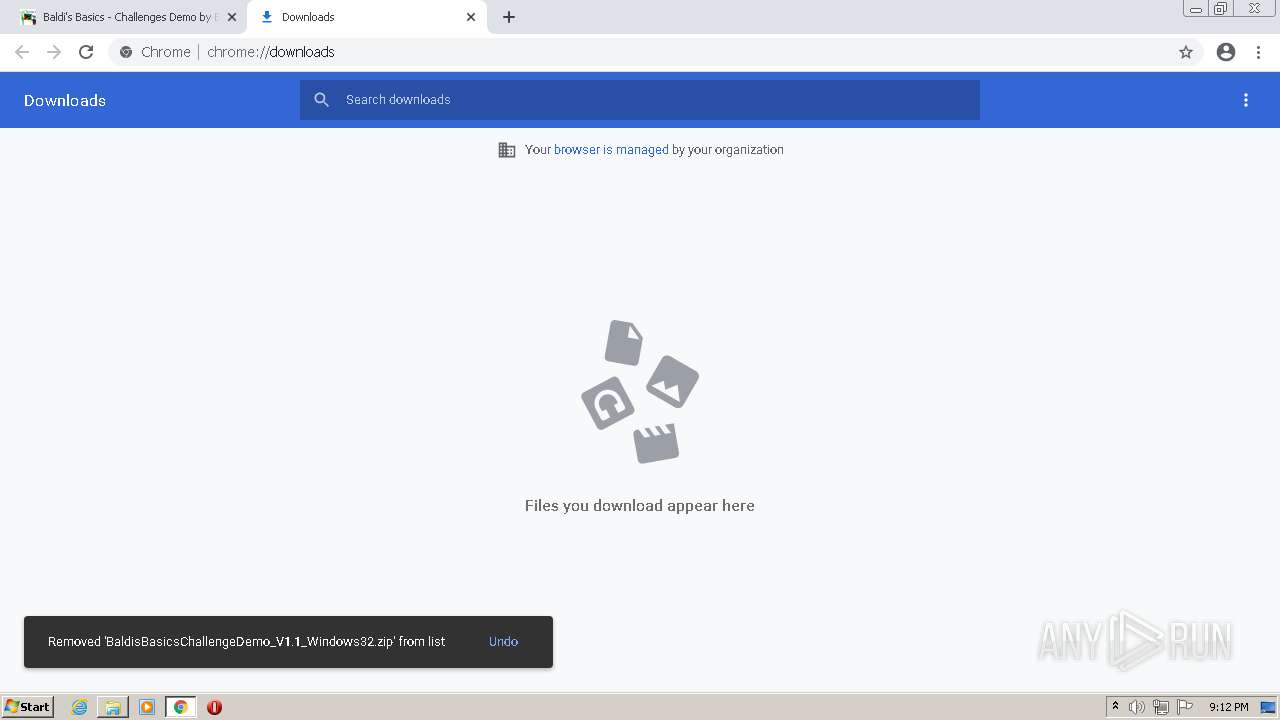Screen dimensions: 1280x720
Task: Click the Search downloads field
Action: 640,100
